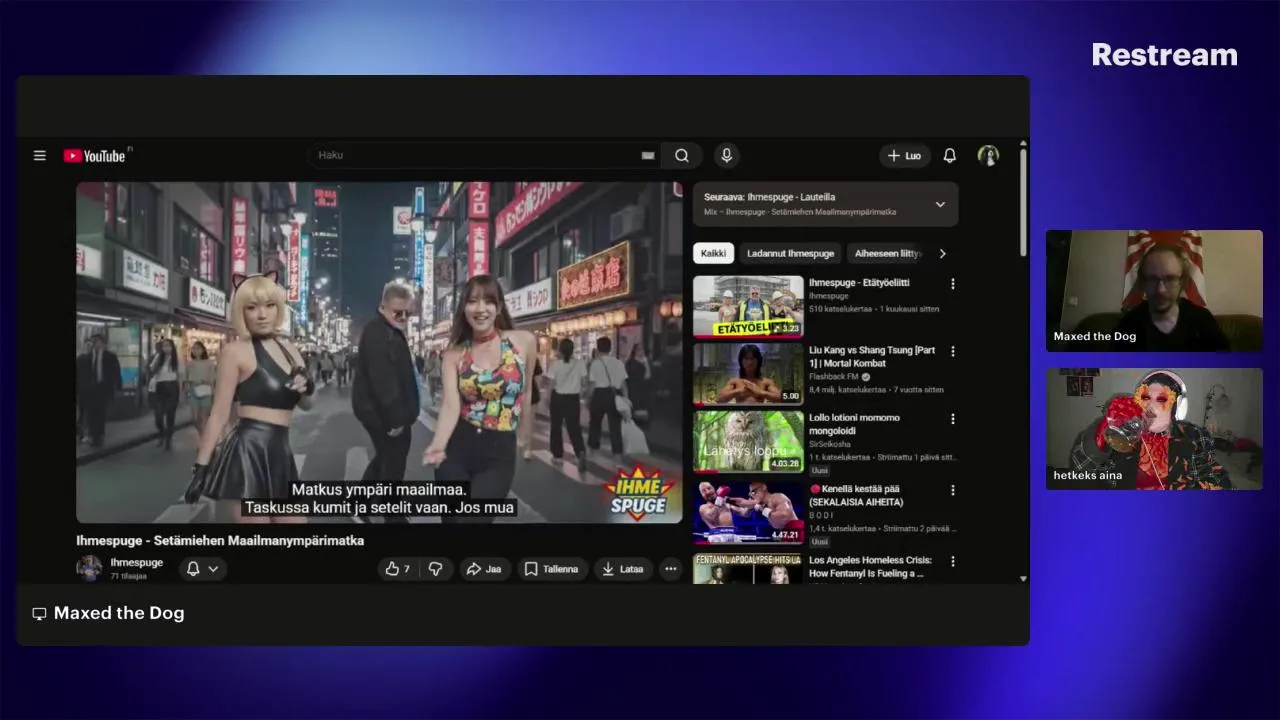Start voice search with microphone icon

[727, 155]
